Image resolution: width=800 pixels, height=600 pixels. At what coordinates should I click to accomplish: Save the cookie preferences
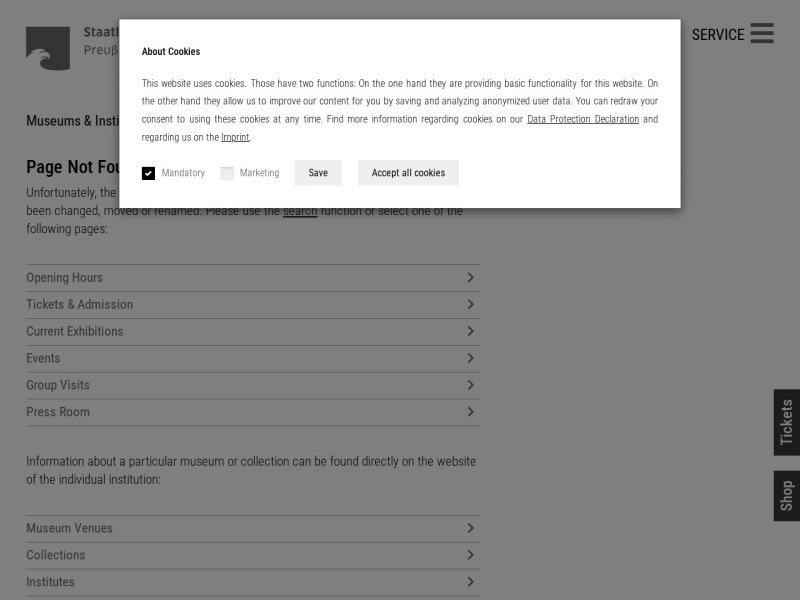pos(318,173)
